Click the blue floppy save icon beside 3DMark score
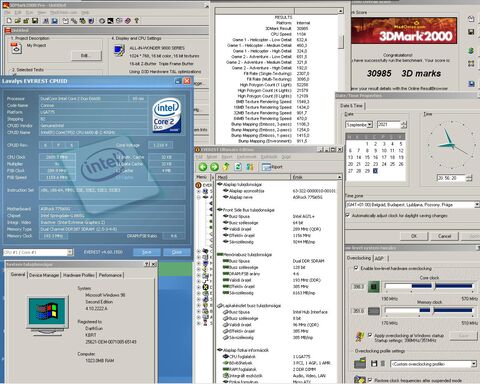 pyautogui.click(x=471, y=84)
